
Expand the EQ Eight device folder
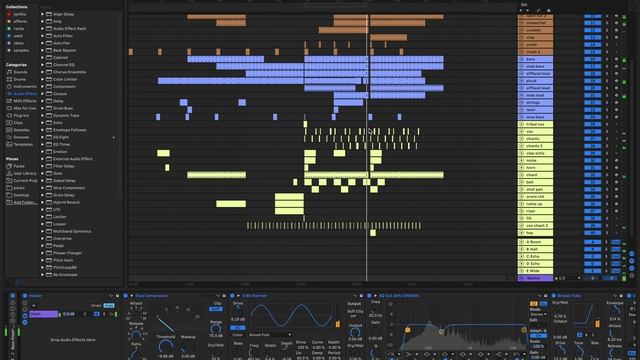tap(42, 137)
